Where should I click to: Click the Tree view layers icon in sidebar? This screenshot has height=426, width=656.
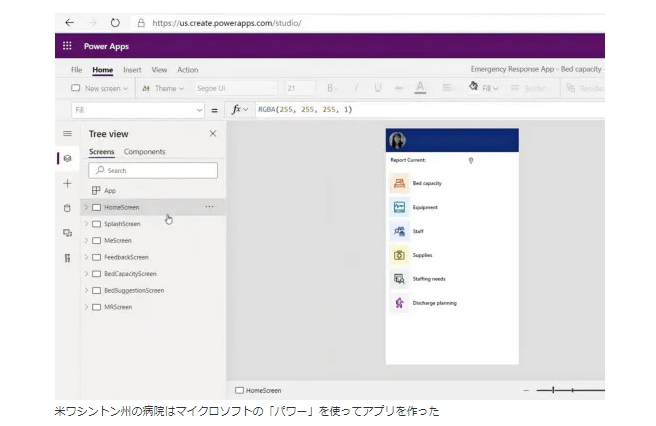[67, 158]
